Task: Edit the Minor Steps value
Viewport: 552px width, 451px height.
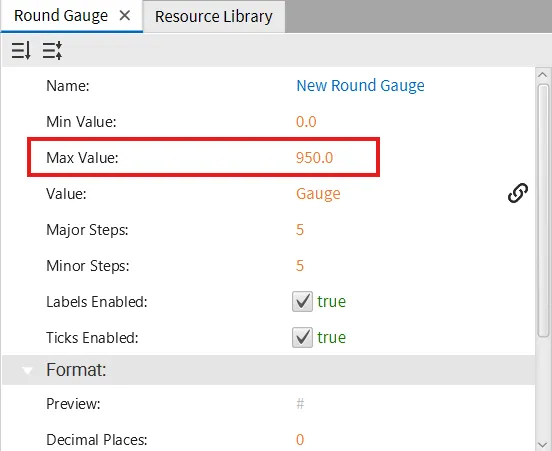Action: 300,266
